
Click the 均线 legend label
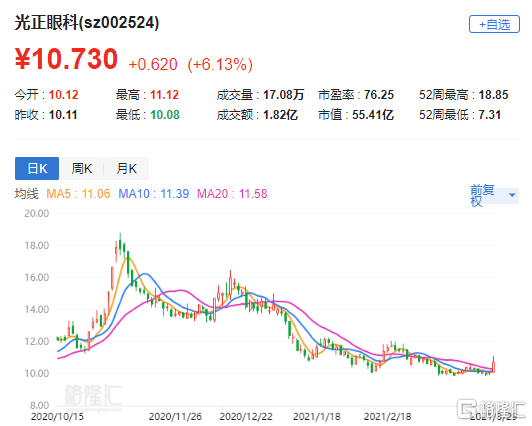coord(26,194)
